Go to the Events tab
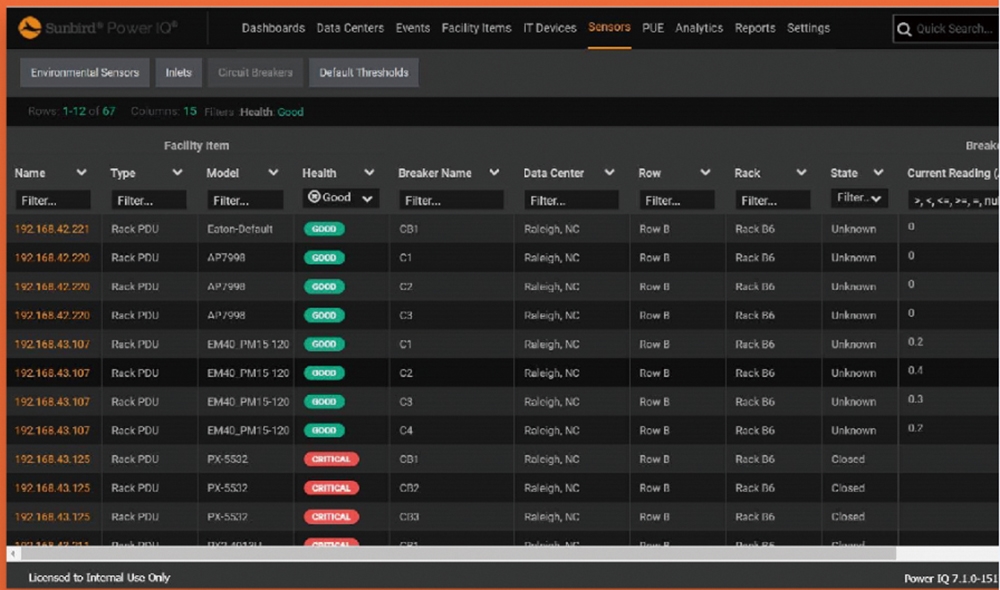Viewport: 1000px width, 590px height. [413, 28]
